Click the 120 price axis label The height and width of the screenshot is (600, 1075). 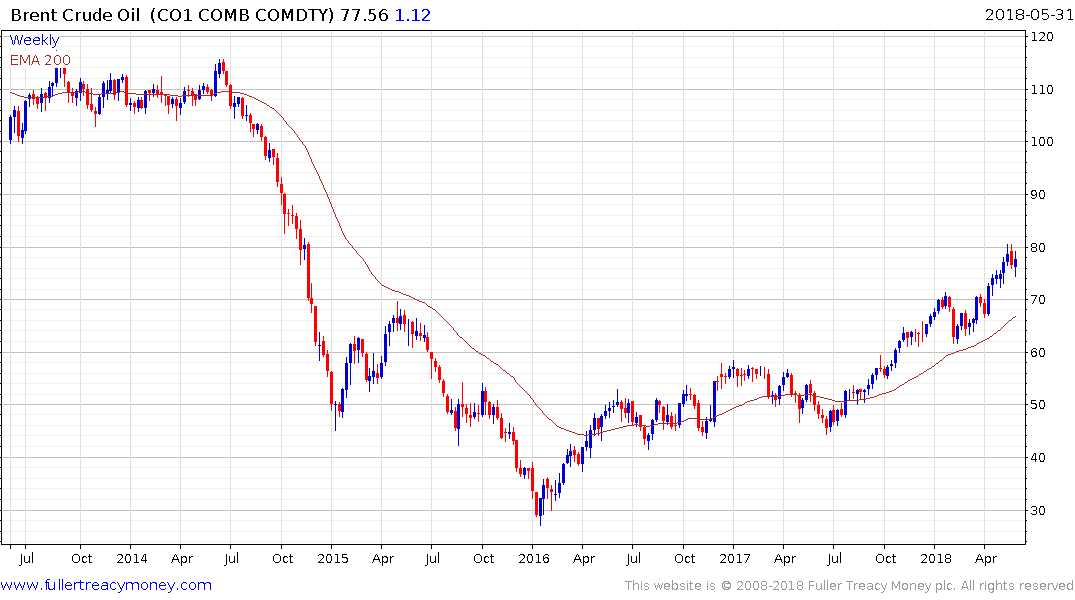(x=1042, y=36)
